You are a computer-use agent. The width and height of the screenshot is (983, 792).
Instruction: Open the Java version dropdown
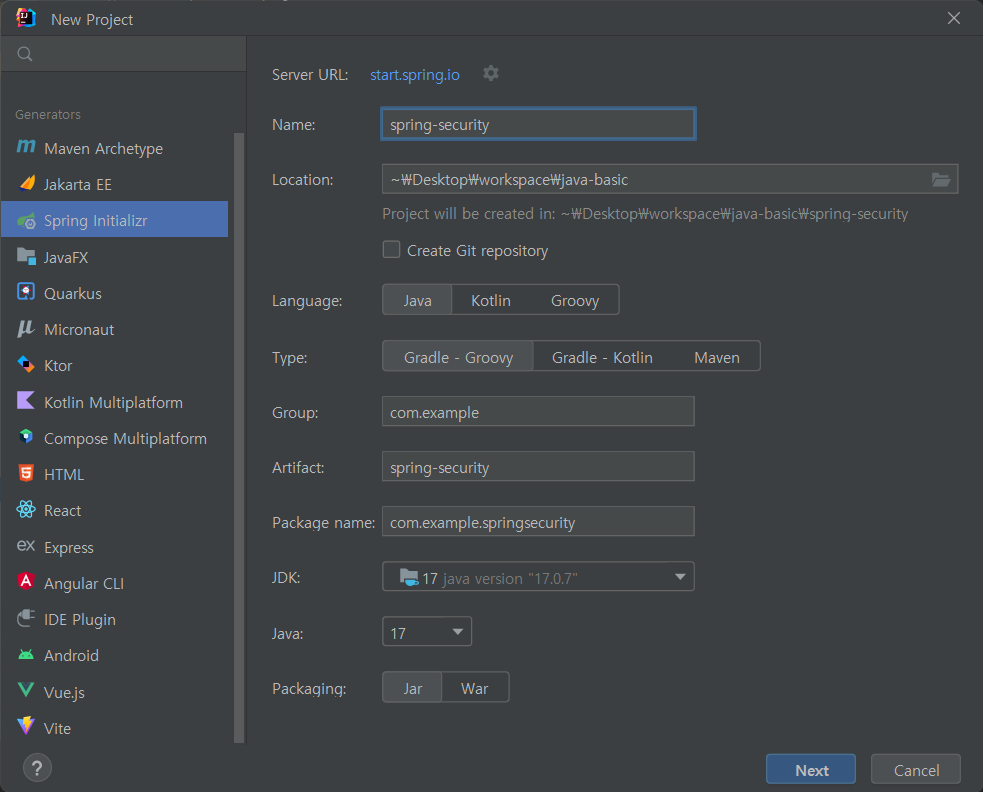click(427, 632)
